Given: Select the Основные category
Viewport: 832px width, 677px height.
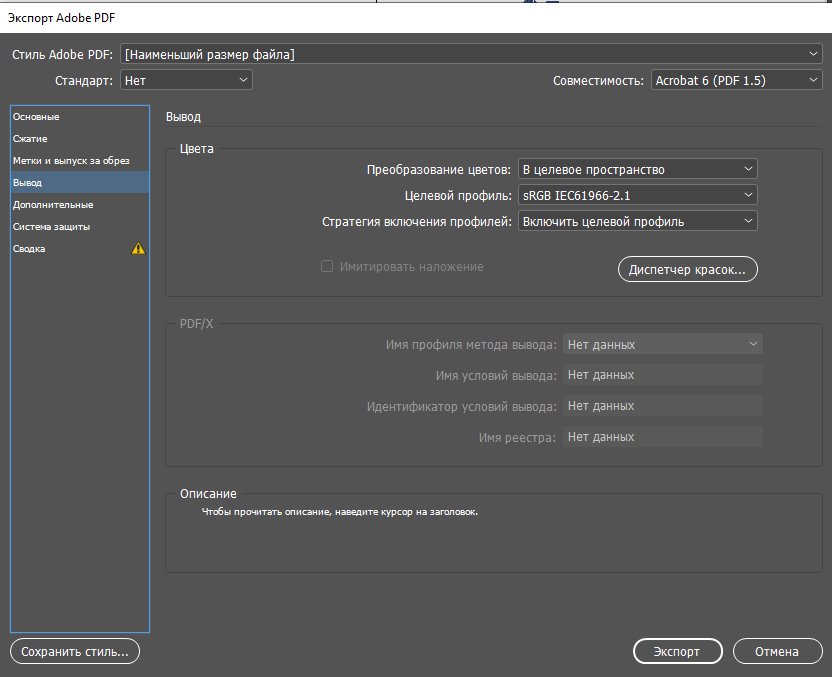Looking at the screenshot, I should click(x=36, y=117).
